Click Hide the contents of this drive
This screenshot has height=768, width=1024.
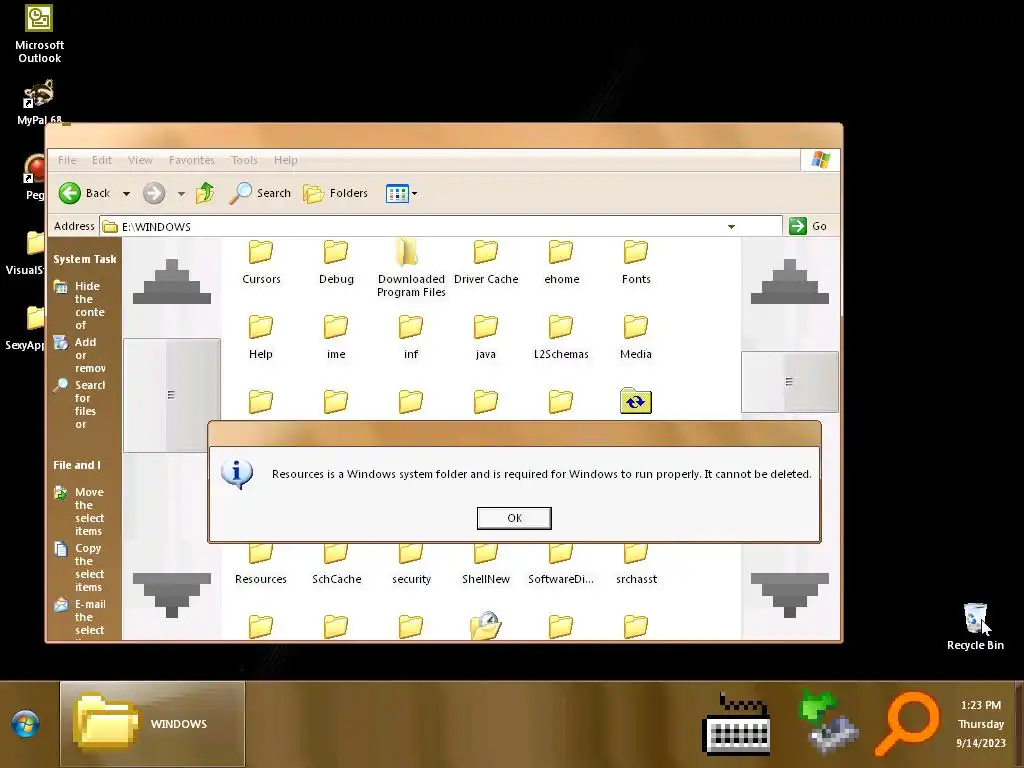tap(80, 305)
